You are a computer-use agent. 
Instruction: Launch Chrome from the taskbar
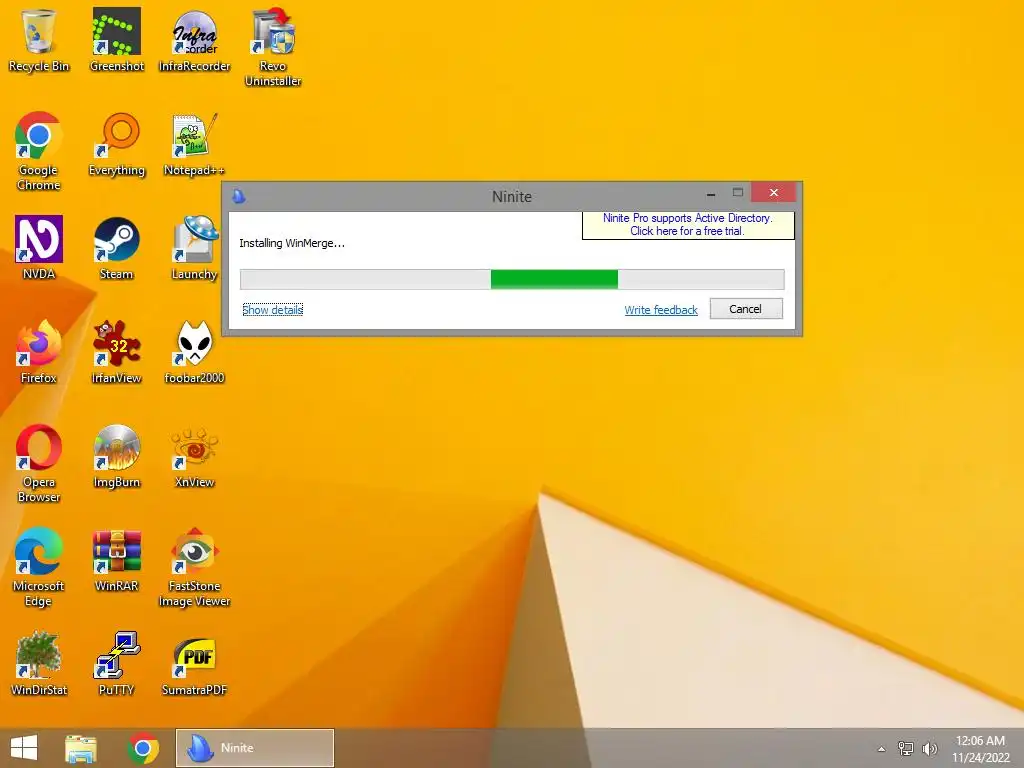click(x=143, y=748)
